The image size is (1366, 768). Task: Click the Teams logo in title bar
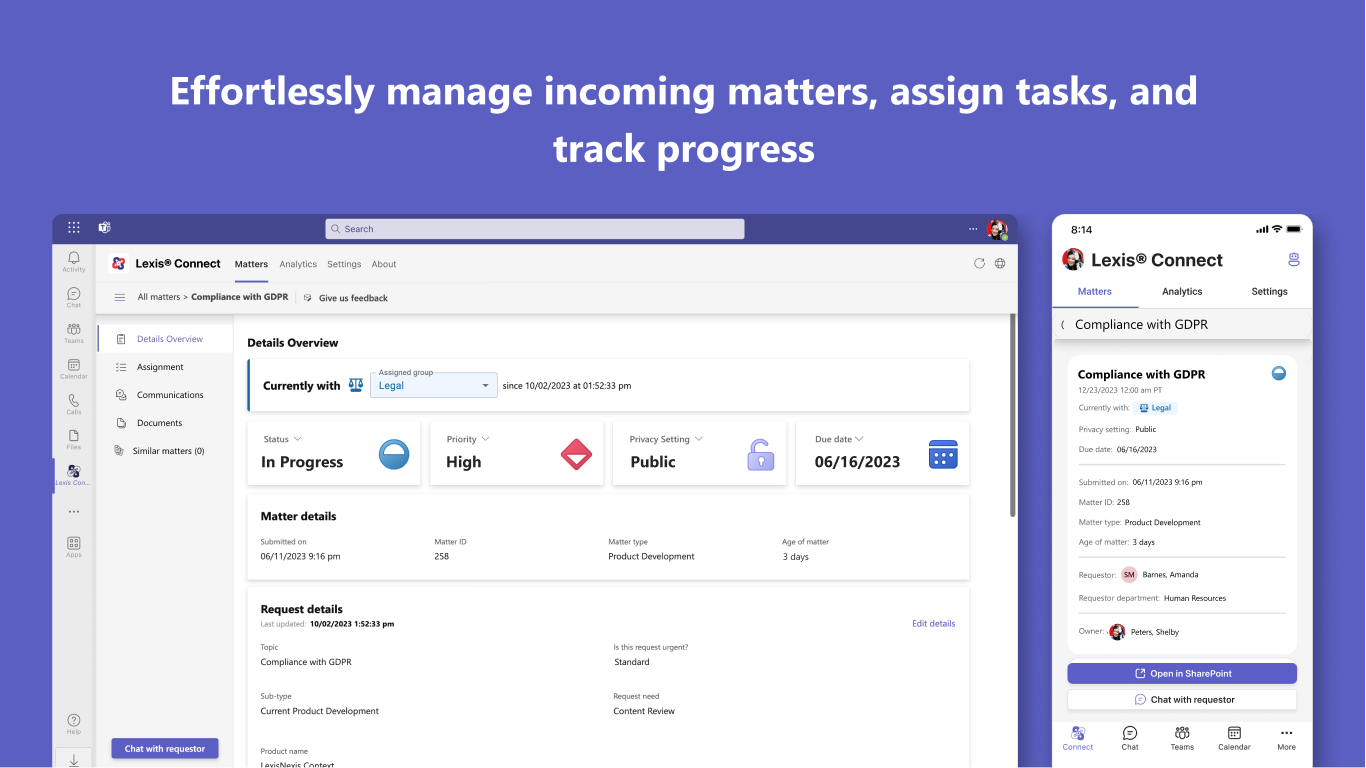(x=104, y=228)
